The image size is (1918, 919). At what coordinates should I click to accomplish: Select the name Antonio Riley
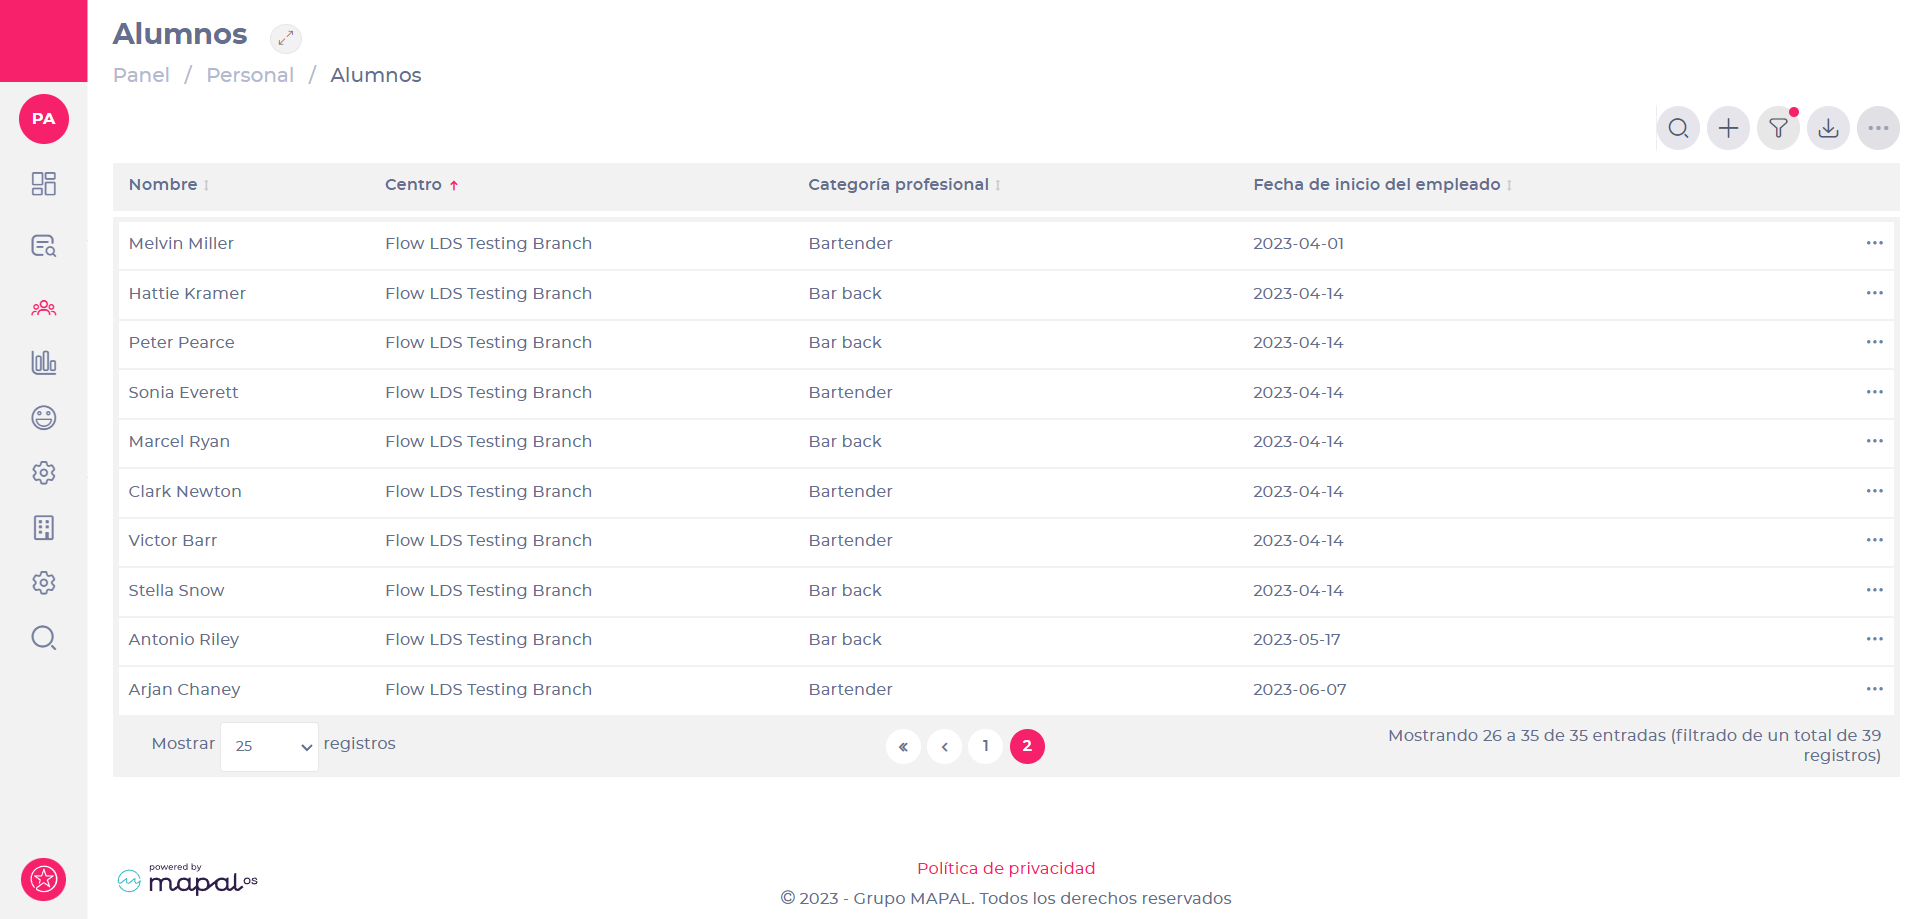[183, 639]
